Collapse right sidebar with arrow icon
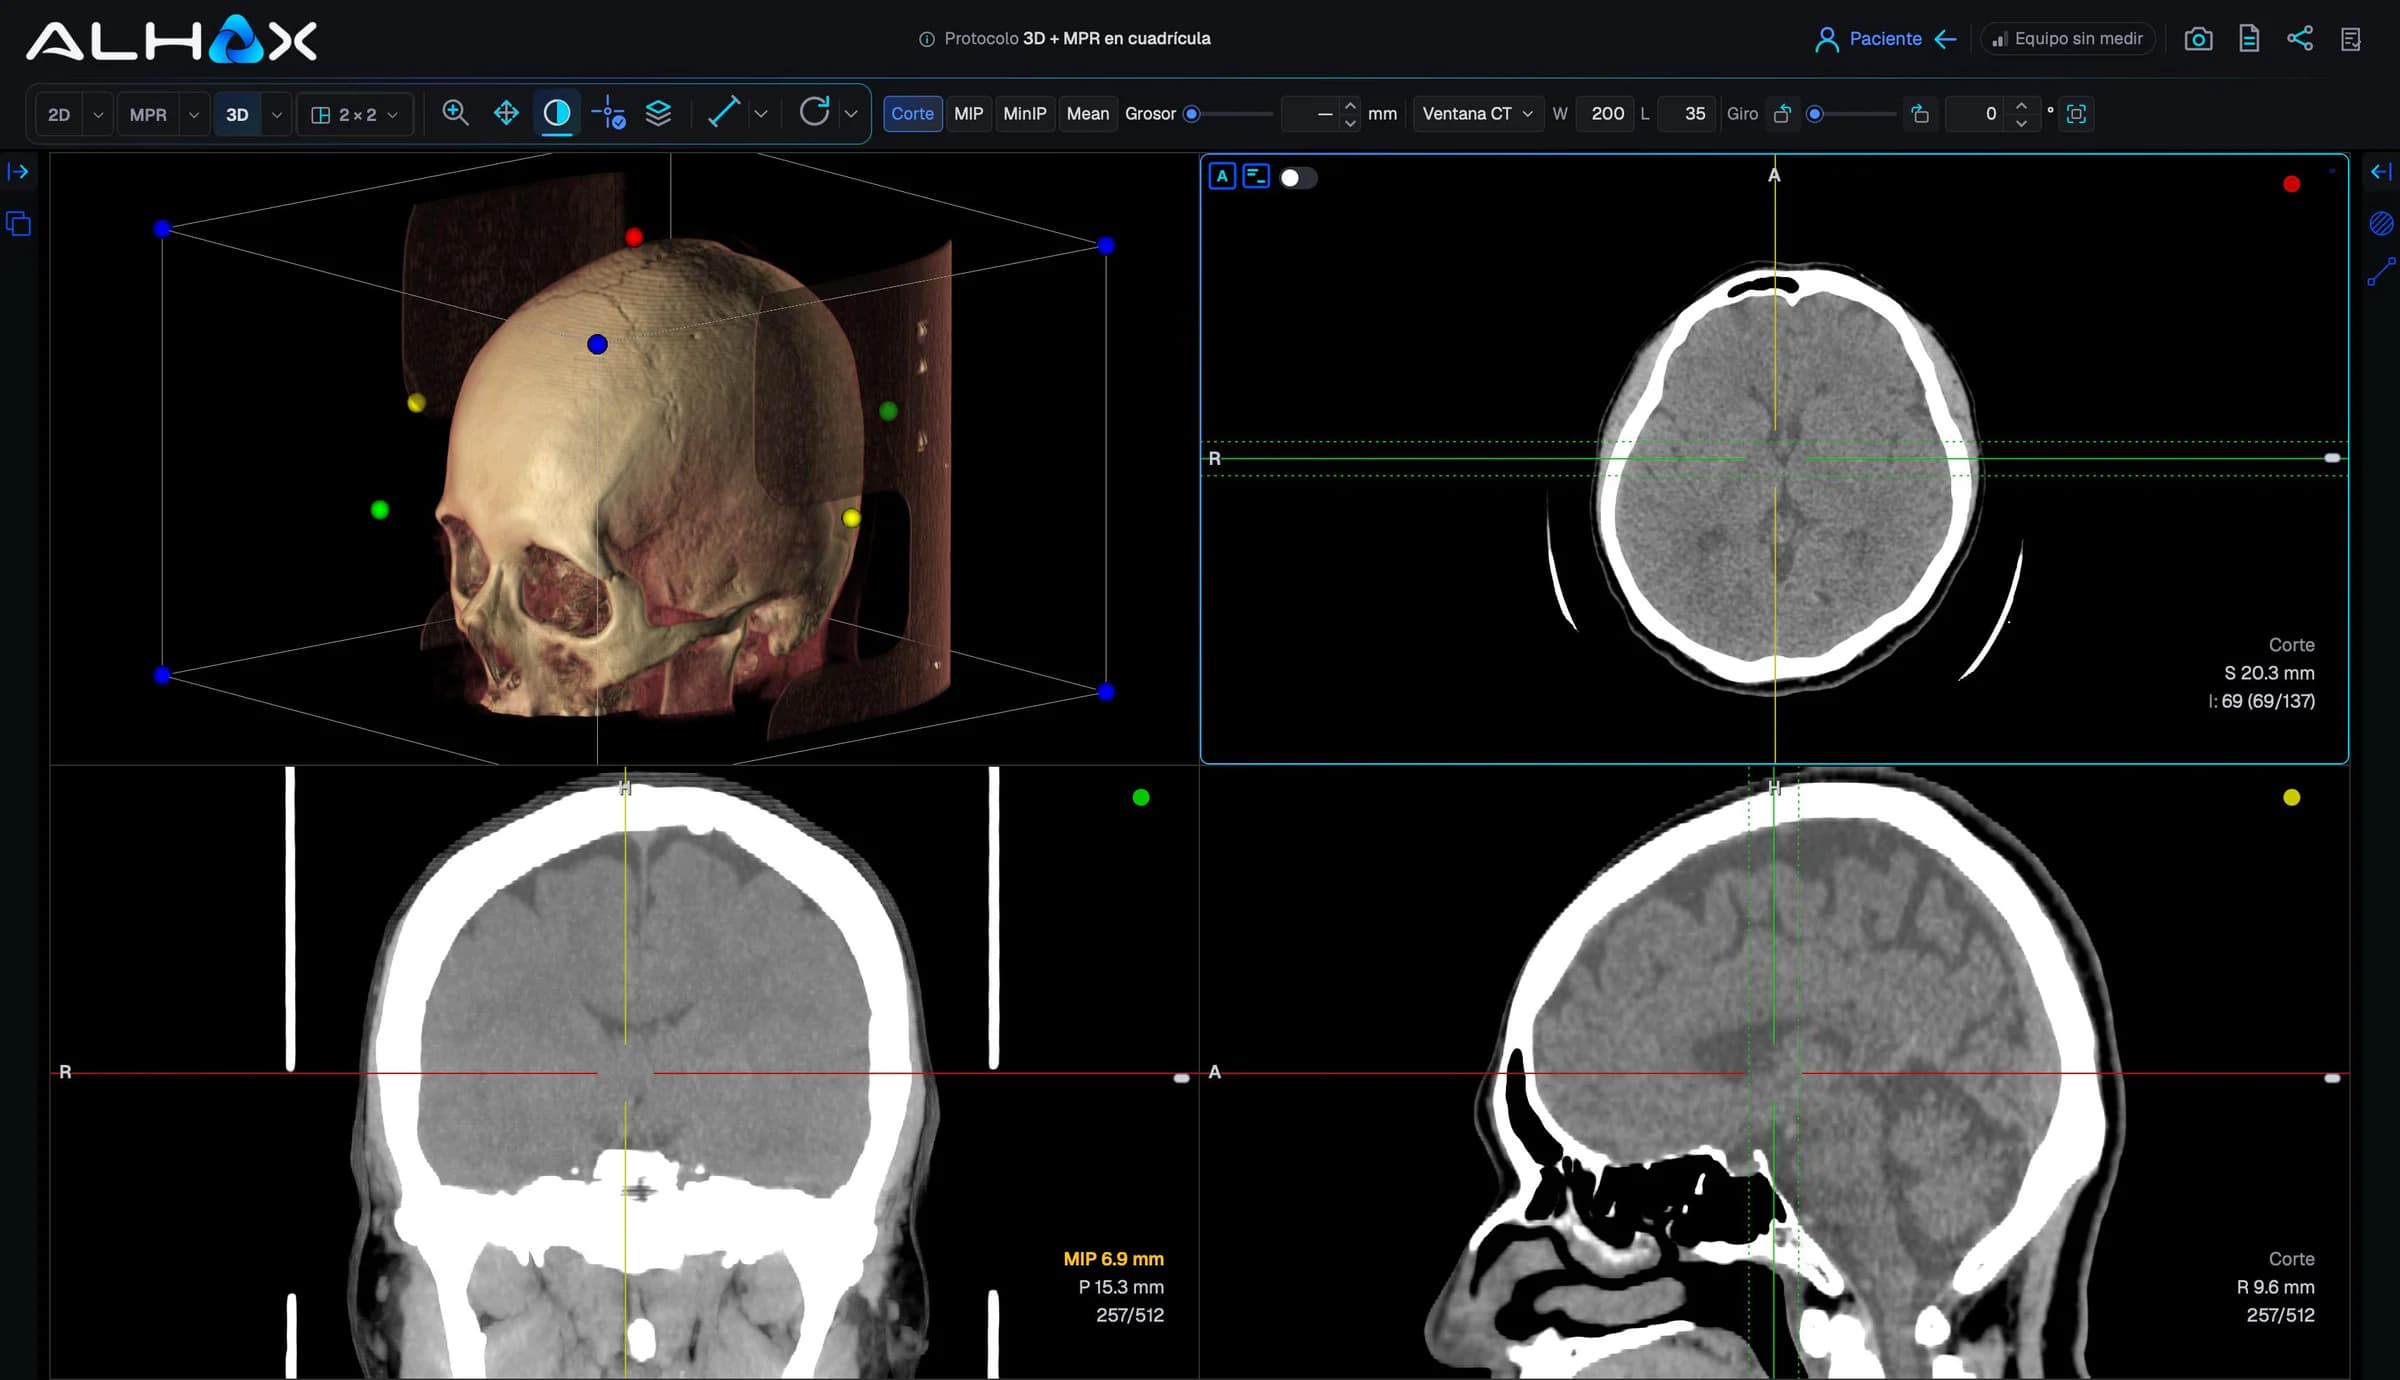 coord(2381,172)
